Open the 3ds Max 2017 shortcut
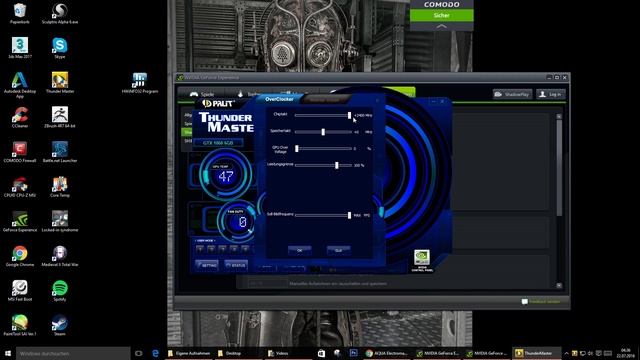Viewport: 640px width, 360px height. point(20,48)
